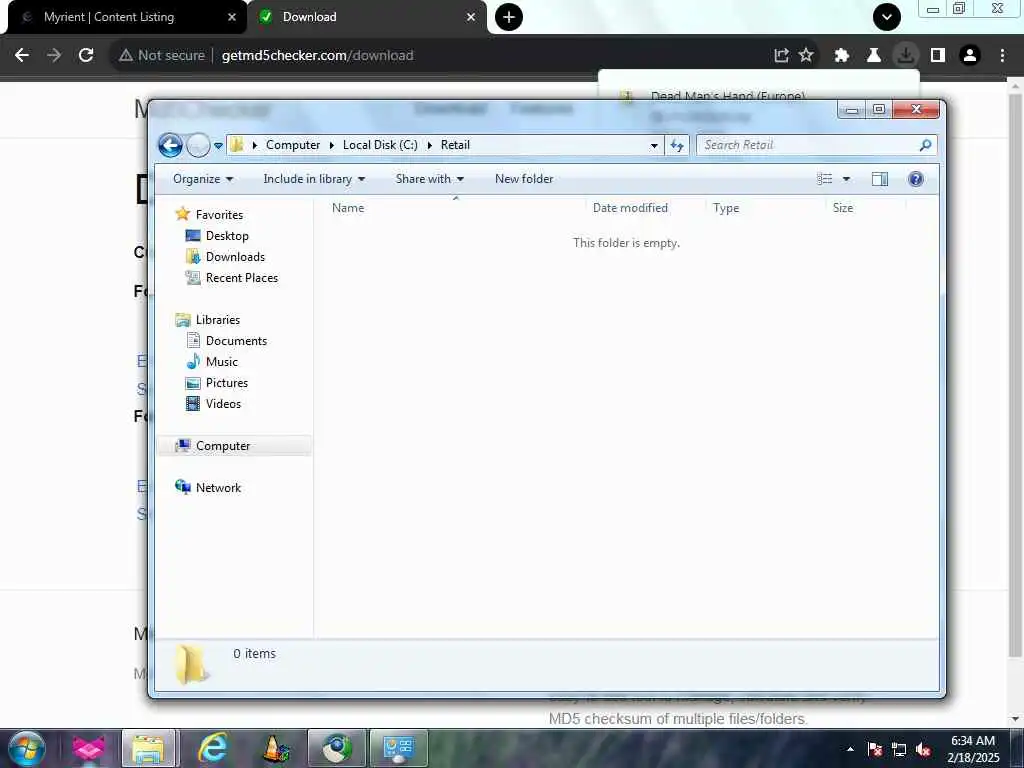Open Windows Explorer taskbar icon
This screenshot has height=768, width=1024.
[148, 748]
